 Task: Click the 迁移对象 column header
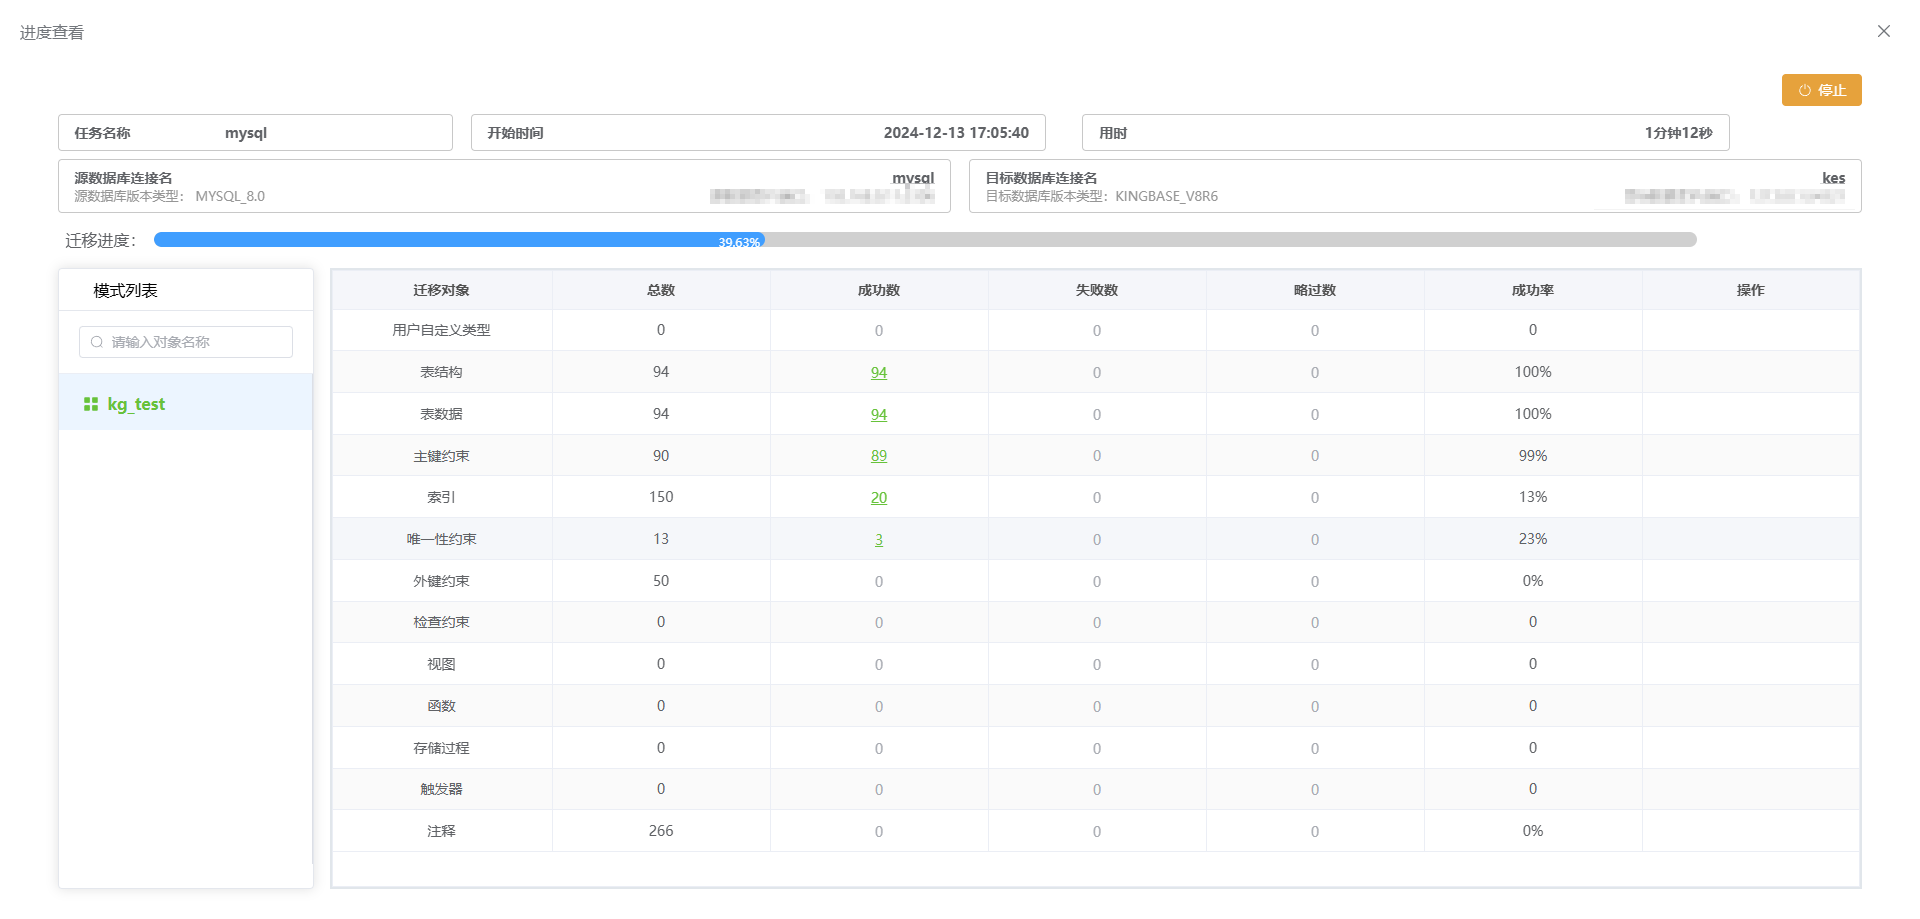click(x=441, y=290)
